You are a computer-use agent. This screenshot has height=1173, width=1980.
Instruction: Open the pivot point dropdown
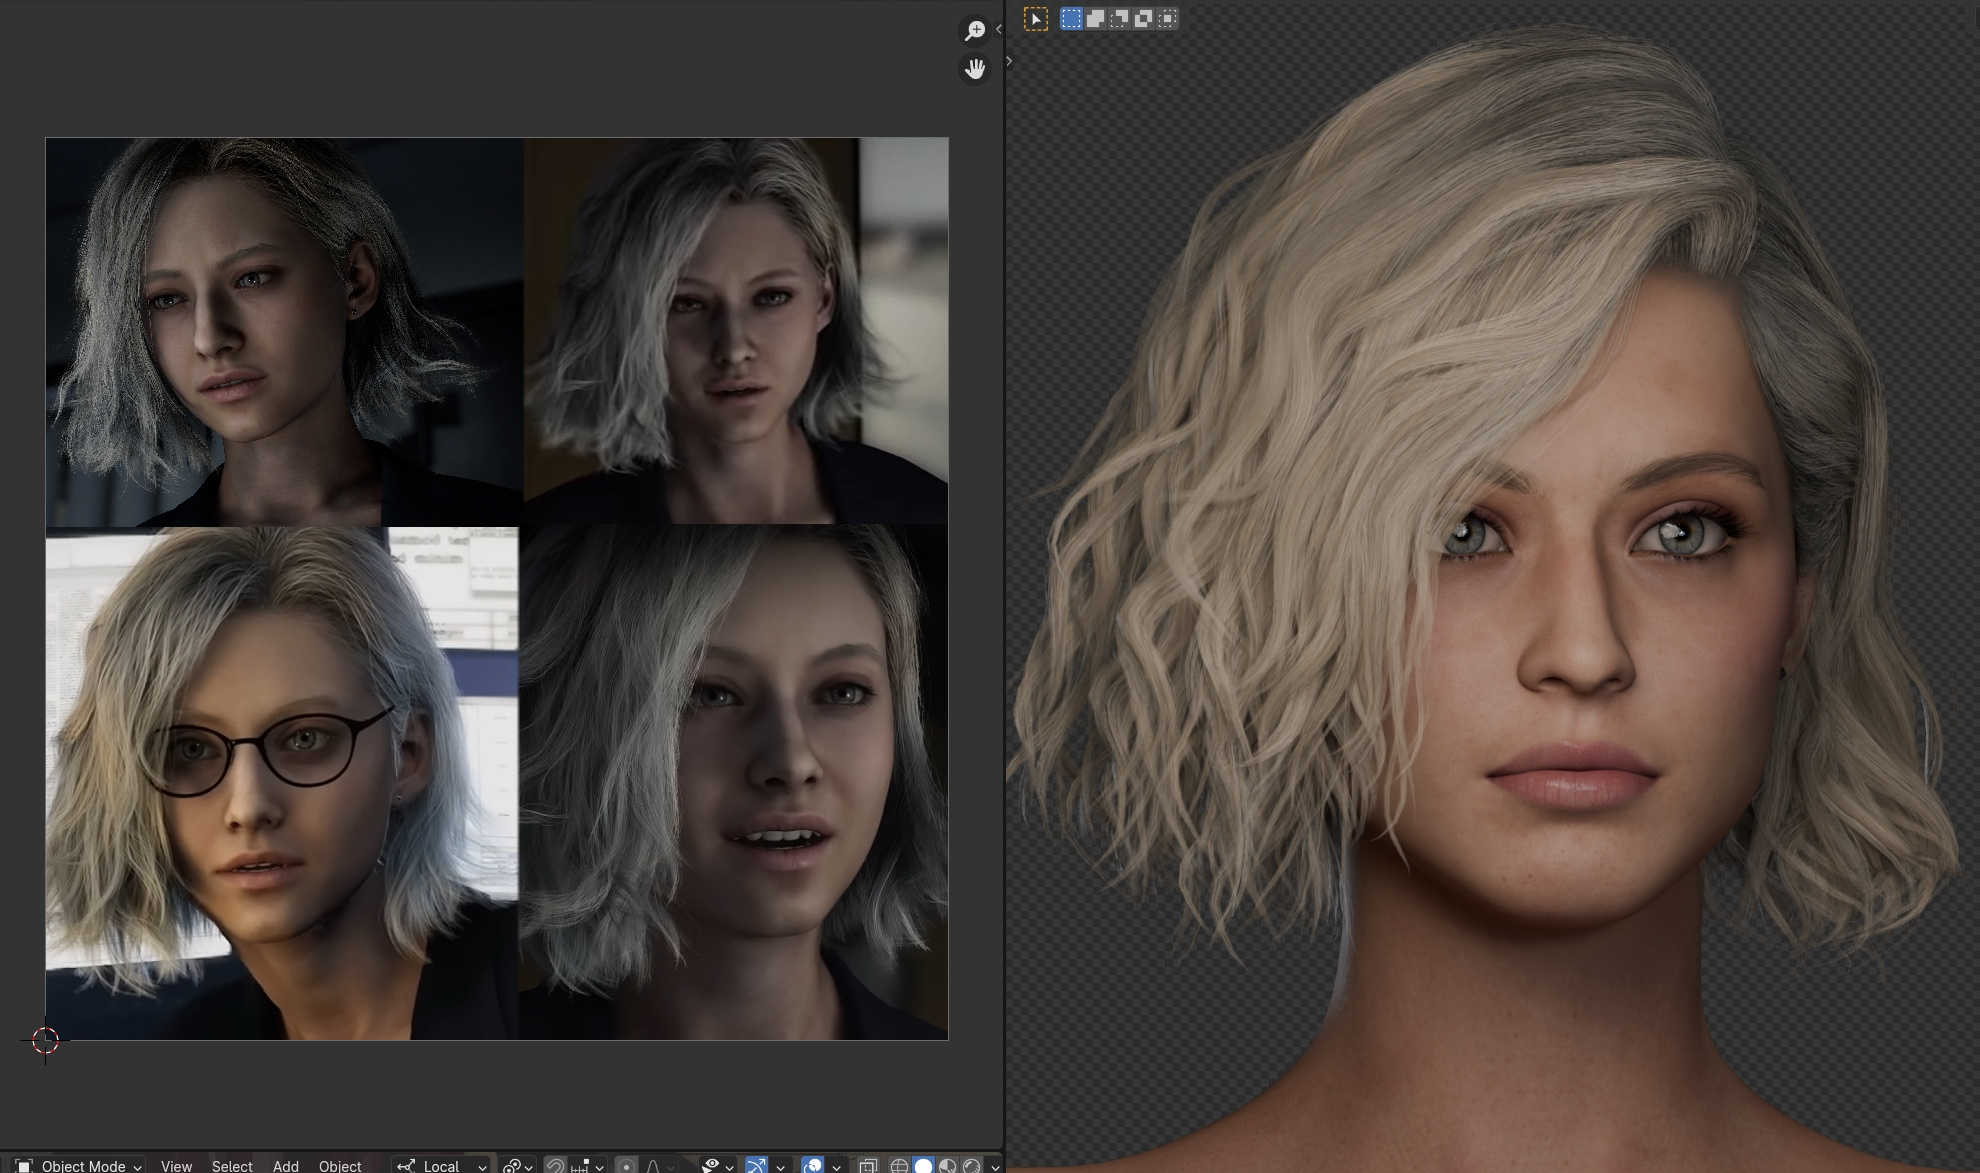pyautogui.click(x=517, y=1166)
